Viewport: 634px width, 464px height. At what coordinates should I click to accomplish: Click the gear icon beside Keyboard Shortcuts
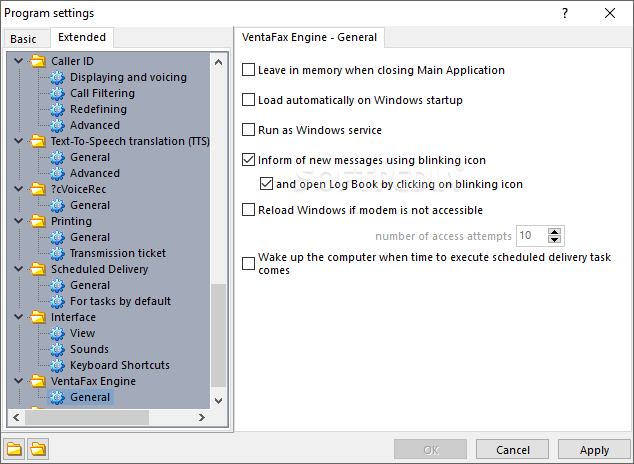click(x=57, y=365)
